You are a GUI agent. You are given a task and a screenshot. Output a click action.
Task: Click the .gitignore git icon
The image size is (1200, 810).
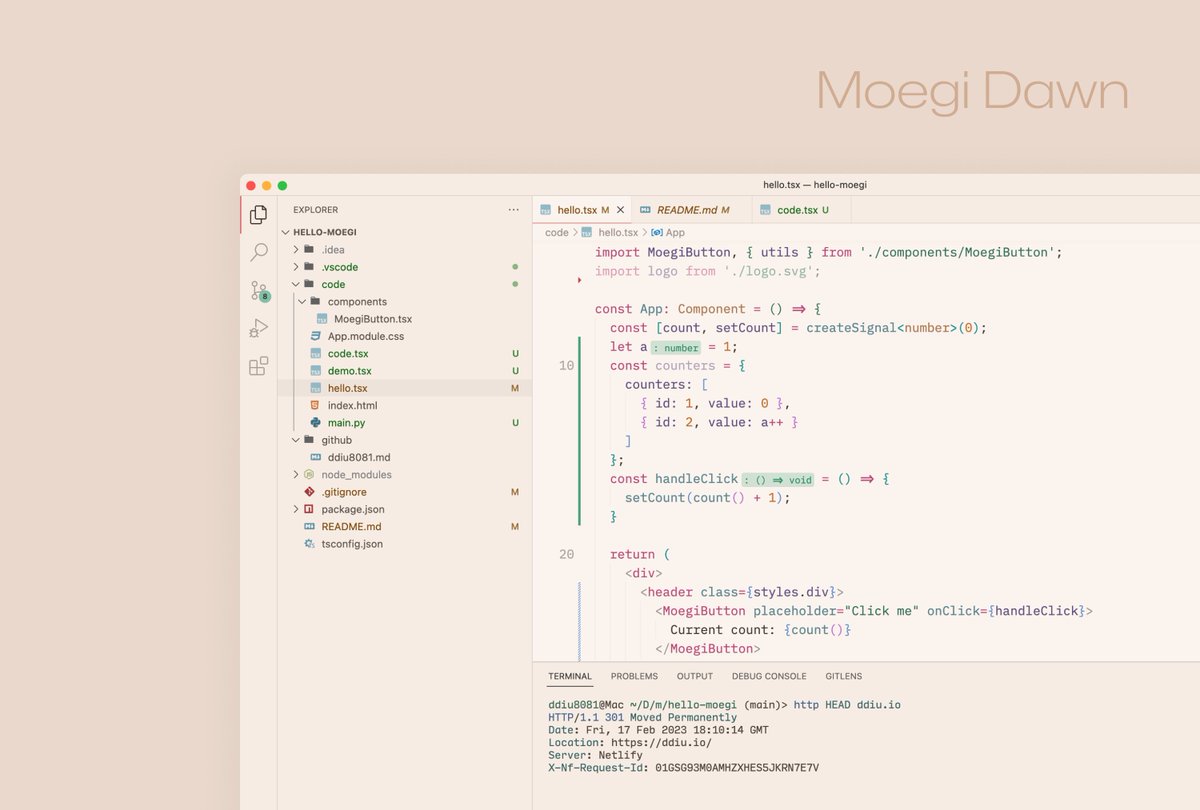click(x=309, y=492)
